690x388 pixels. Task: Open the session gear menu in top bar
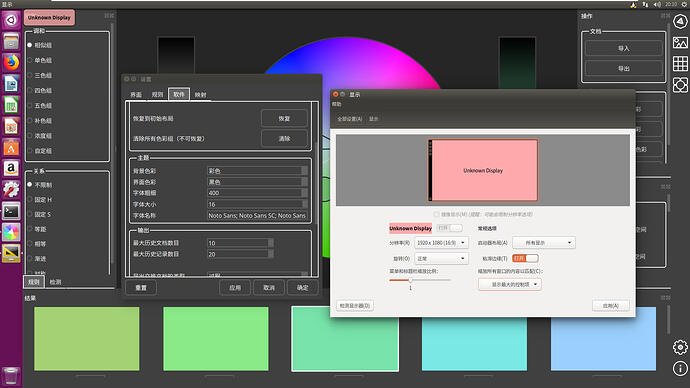click(x=685, y=4)
